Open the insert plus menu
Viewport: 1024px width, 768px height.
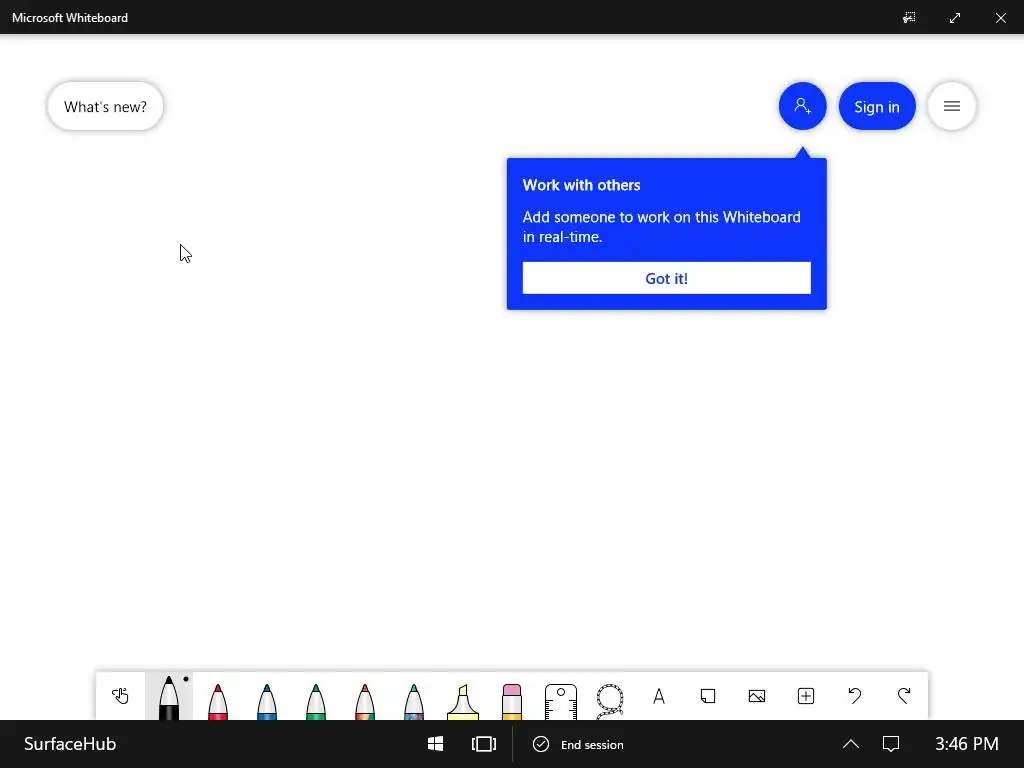point(806,696)
